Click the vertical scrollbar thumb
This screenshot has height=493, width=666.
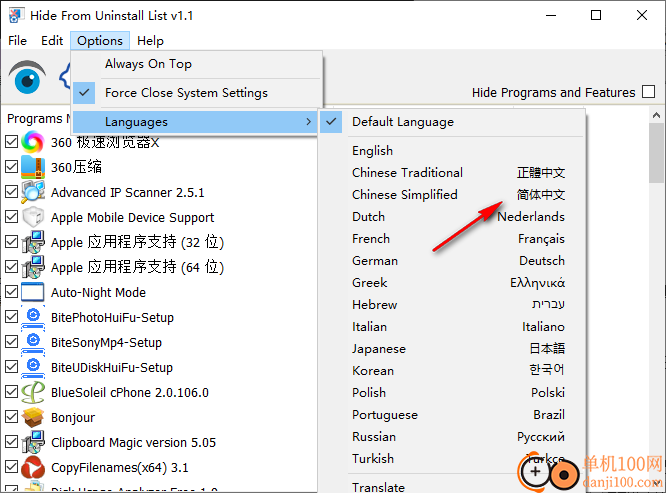[x=656, y=153]
